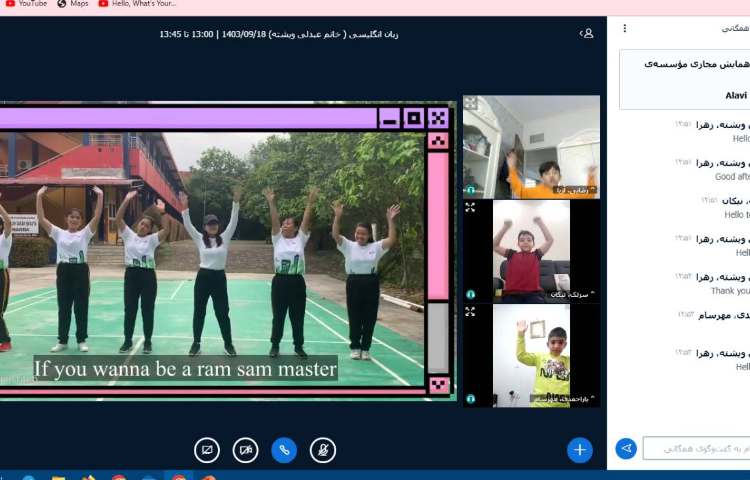Click the send message arrow icon
This screenshot has width=750, height=480.
pyautogui.click(x=626, y=449)
